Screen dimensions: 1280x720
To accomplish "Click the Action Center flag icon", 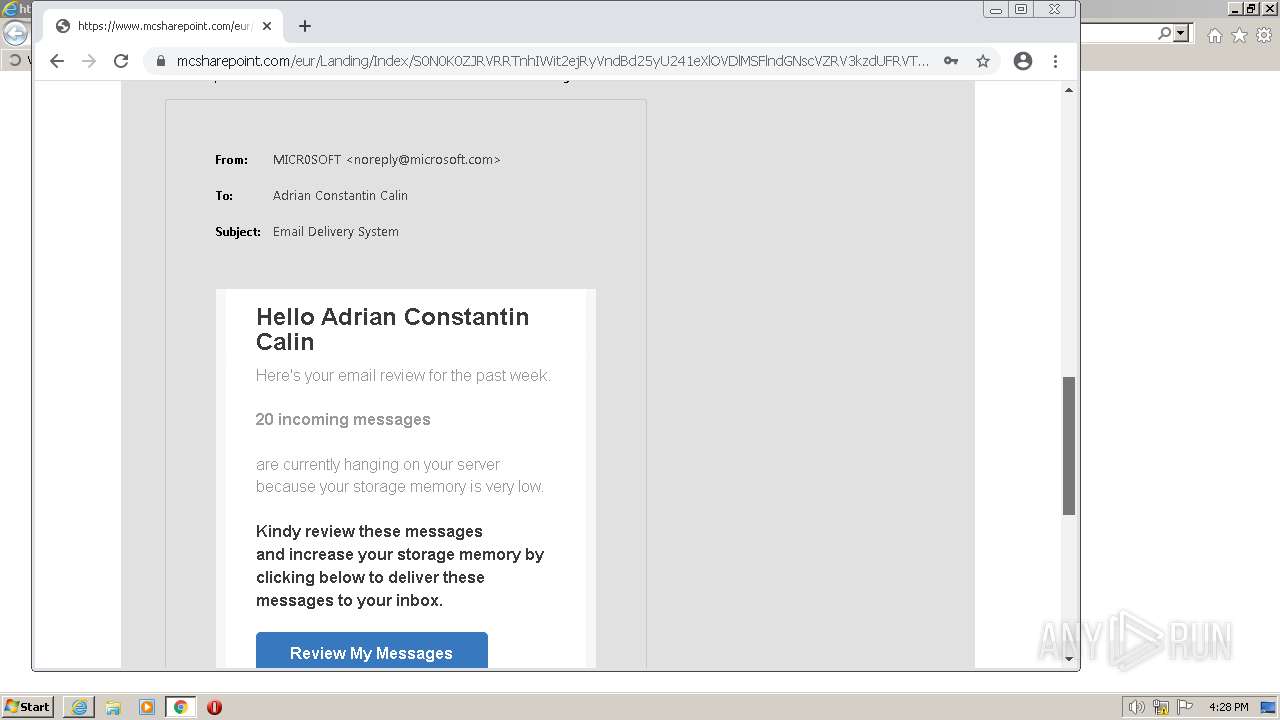I will tap(1186, 707).
